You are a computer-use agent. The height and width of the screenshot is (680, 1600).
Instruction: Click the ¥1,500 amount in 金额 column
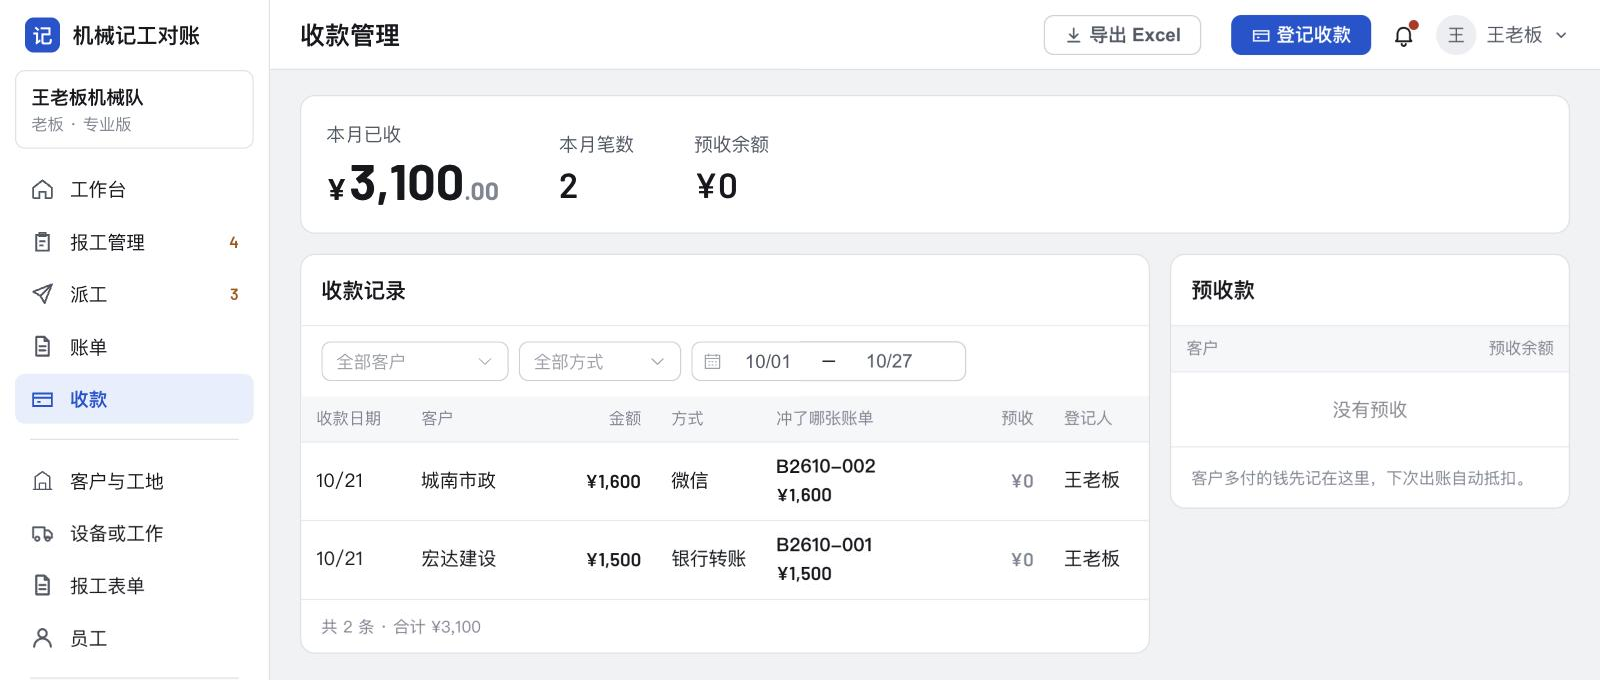coord(613,560)
